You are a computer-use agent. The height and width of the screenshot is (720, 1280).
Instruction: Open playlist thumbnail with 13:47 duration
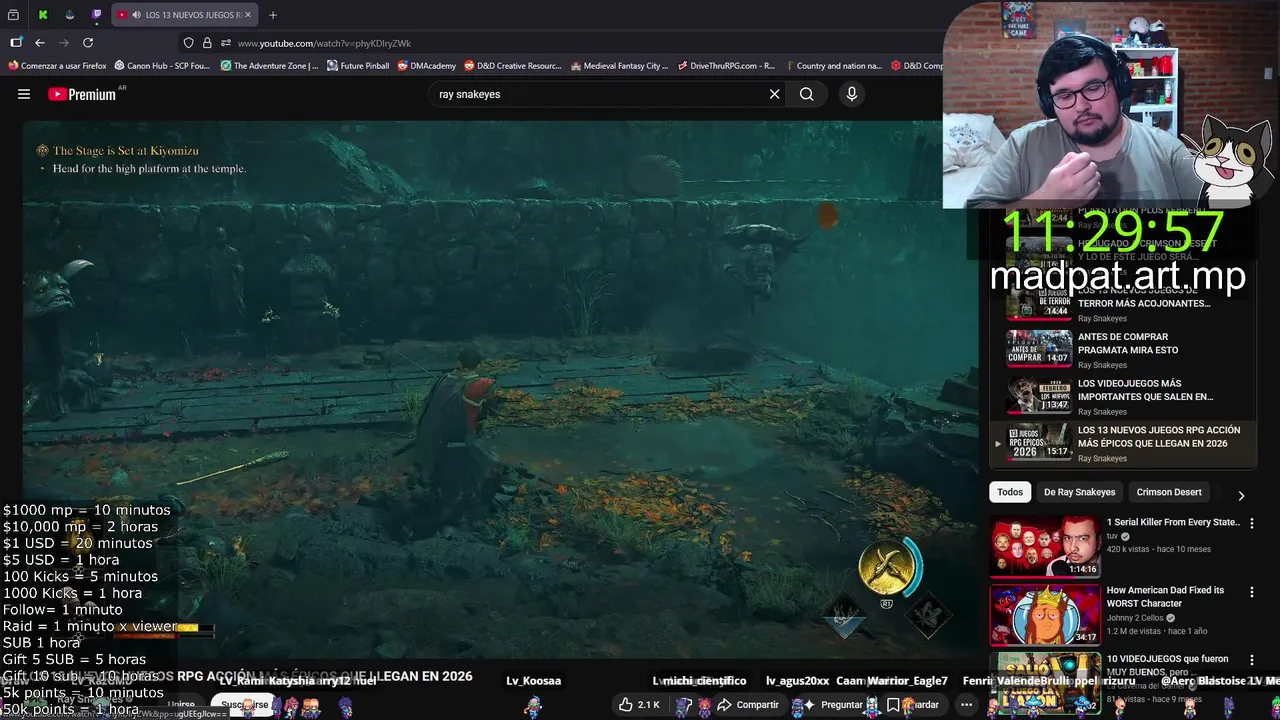(x=1038, y=394)
